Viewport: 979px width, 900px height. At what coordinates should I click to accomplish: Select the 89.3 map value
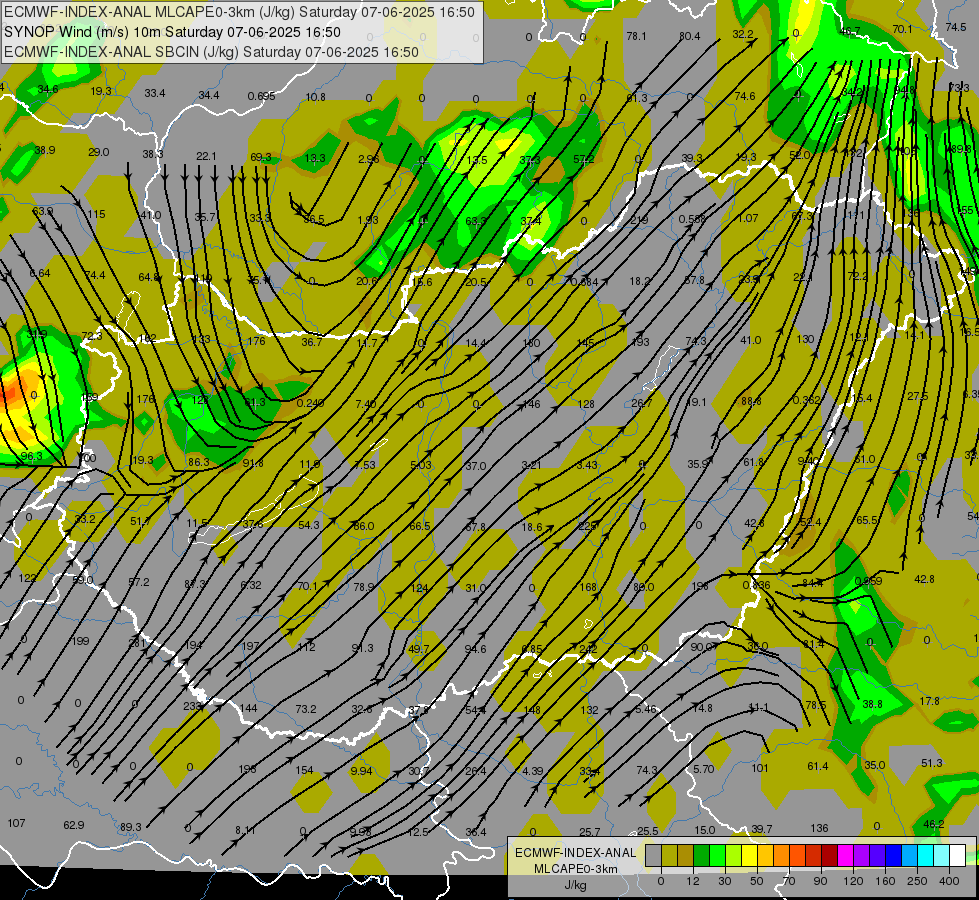tap(130, 827)
